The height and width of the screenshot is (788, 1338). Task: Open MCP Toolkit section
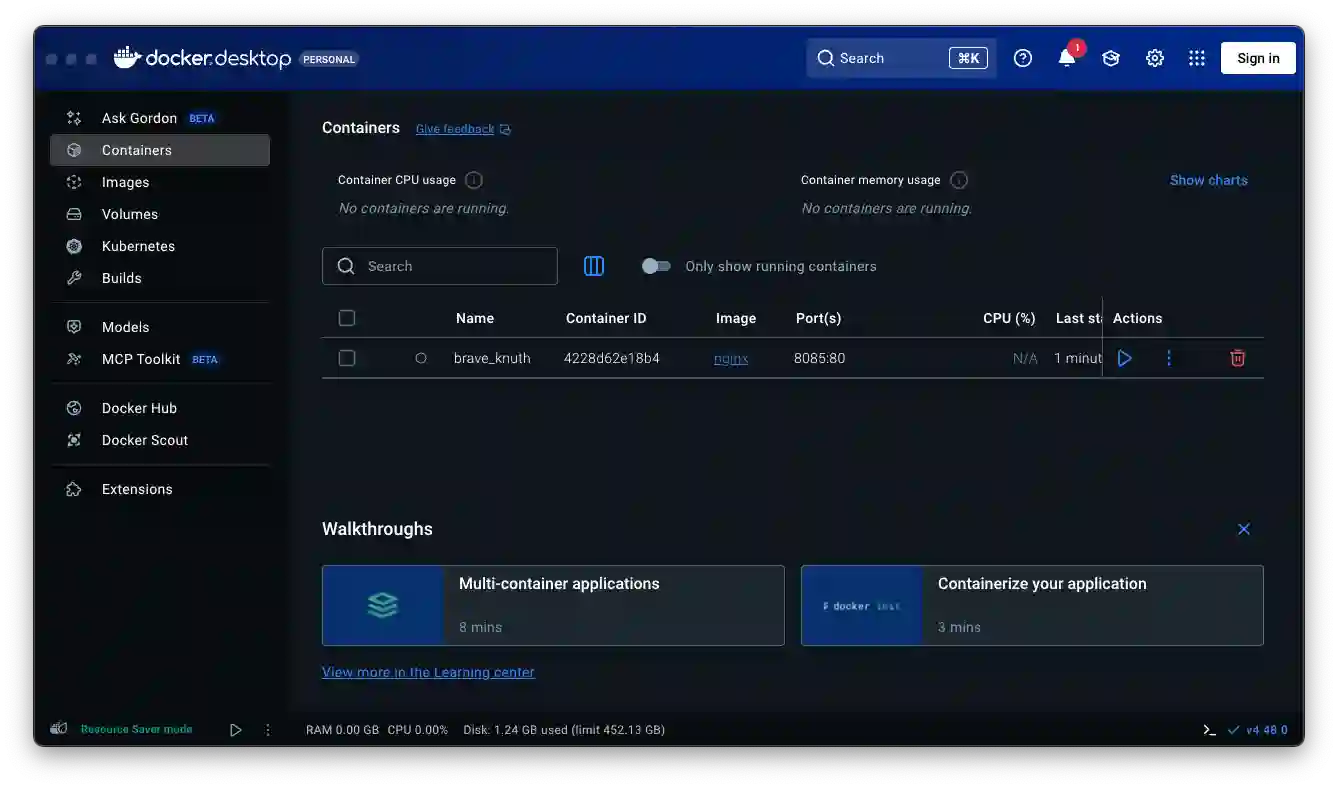143,359
